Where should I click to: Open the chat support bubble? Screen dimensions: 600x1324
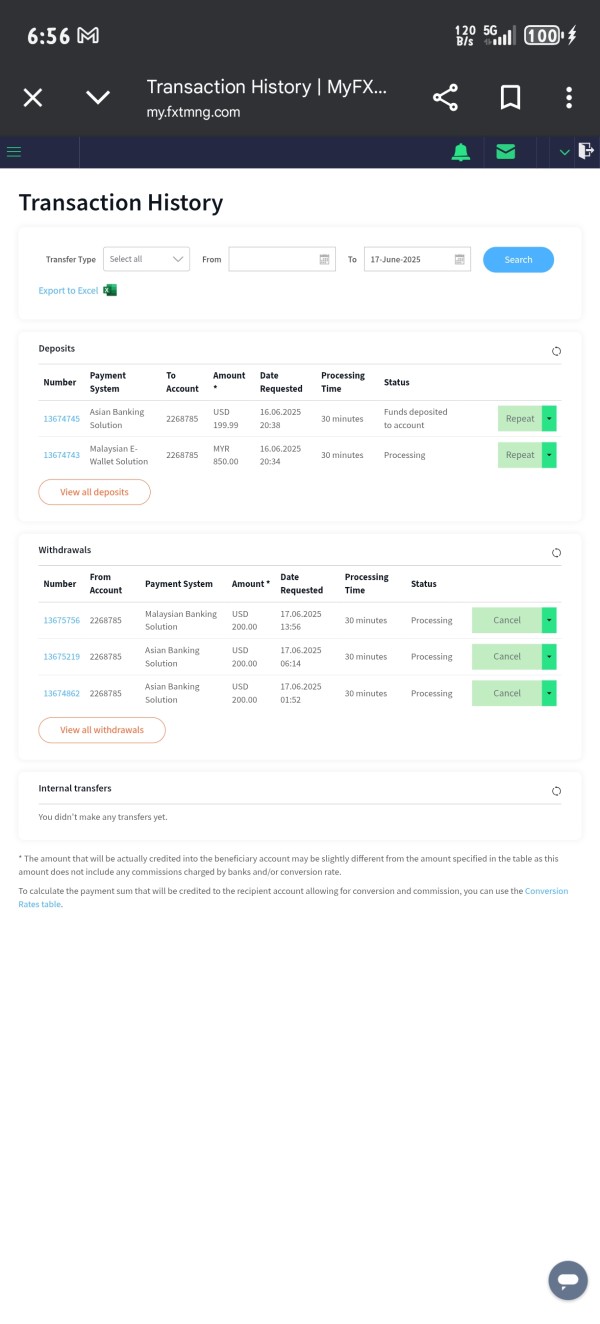point(567,1280)
